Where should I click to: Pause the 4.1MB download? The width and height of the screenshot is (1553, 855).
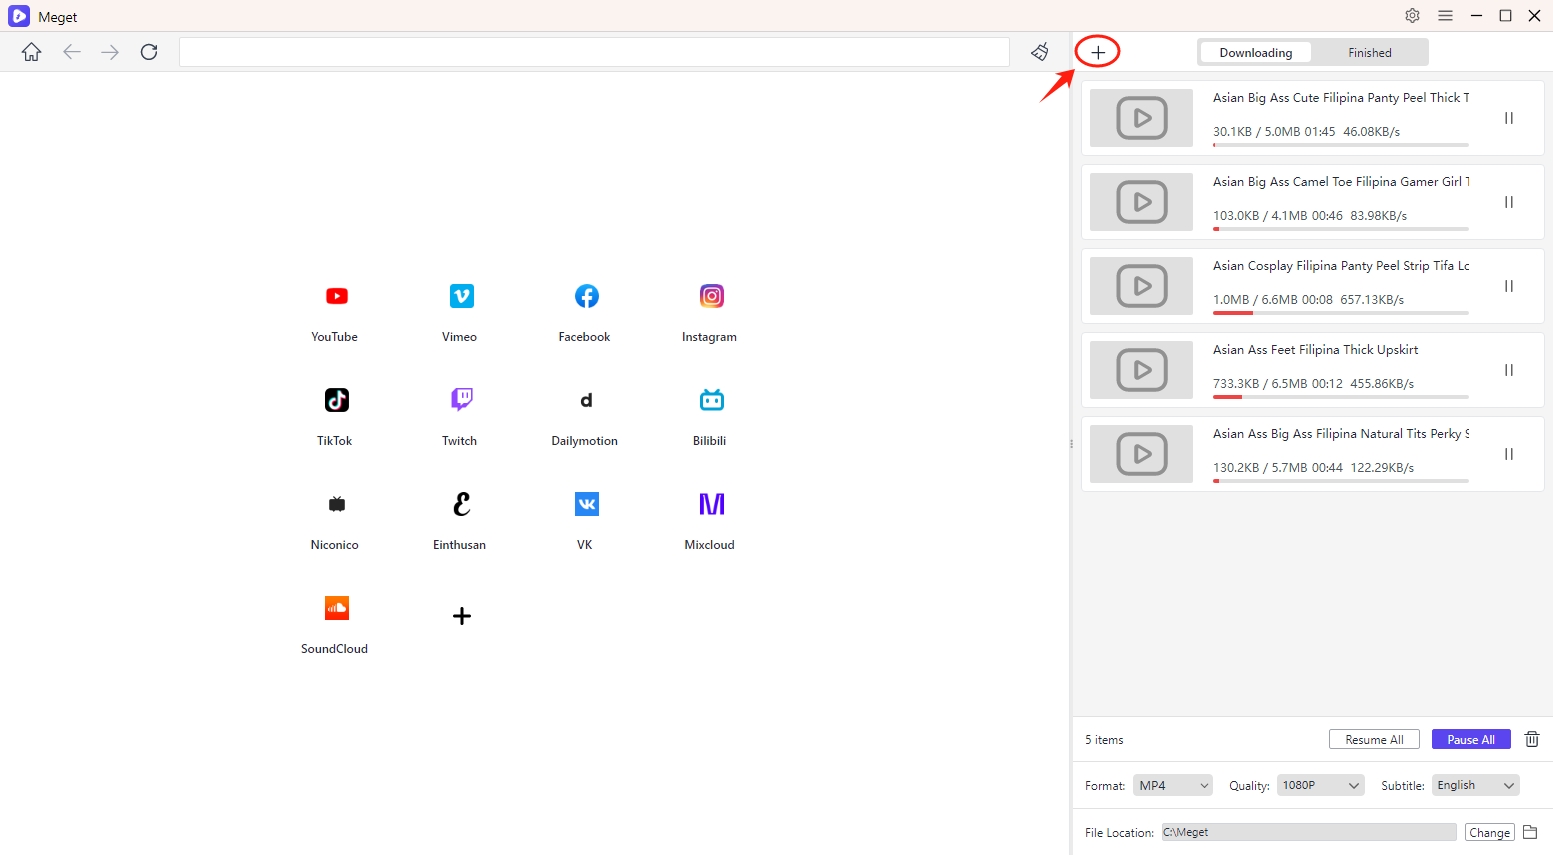[x=1509, y=202]
